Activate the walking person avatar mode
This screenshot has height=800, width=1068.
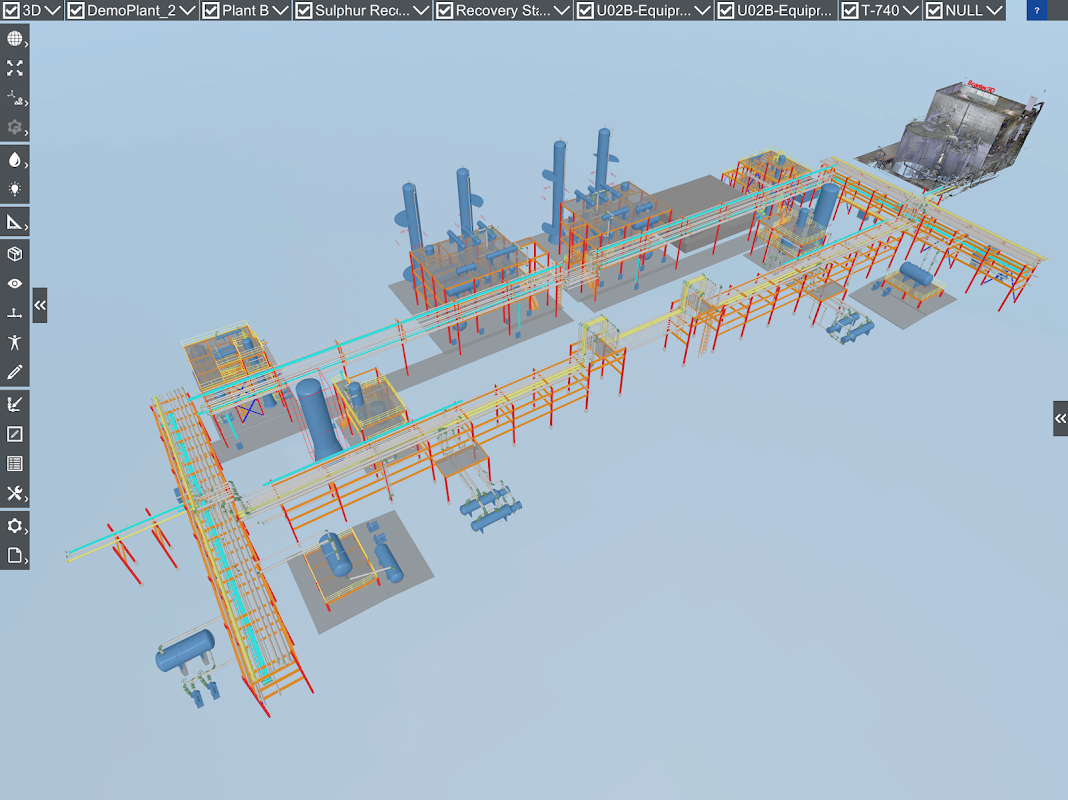click(14, 342)
